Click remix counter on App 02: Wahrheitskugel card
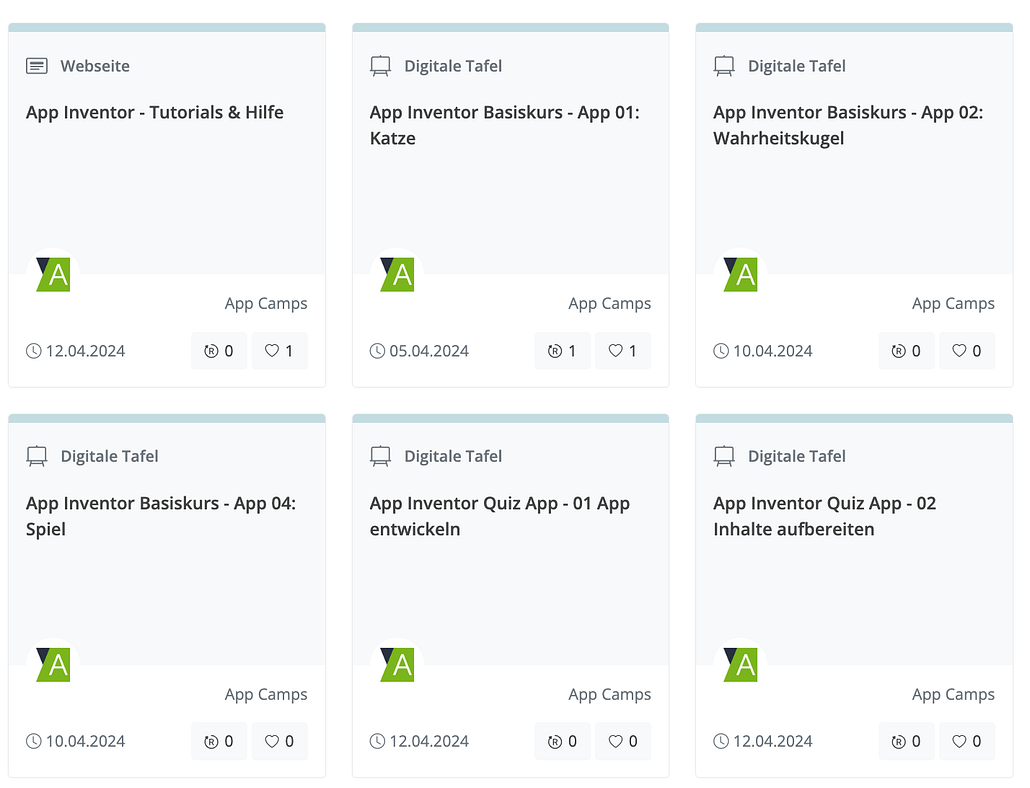This screenshot has width=1030, height=788. click(x=907, y=351)
